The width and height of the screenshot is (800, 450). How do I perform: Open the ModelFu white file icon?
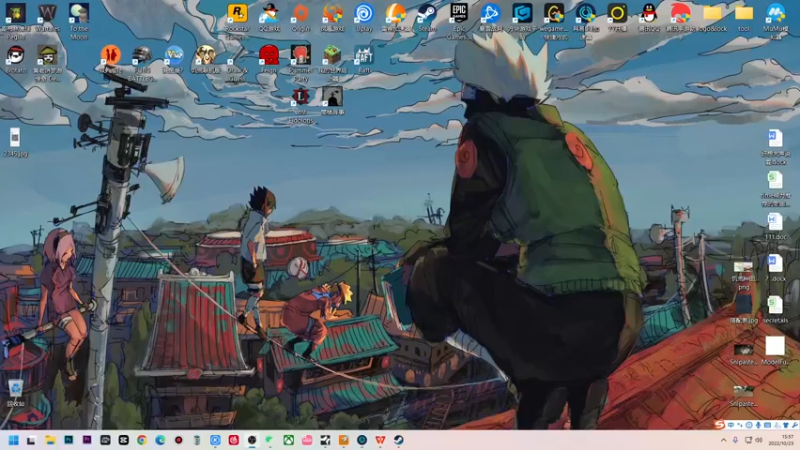pos(775,351)
